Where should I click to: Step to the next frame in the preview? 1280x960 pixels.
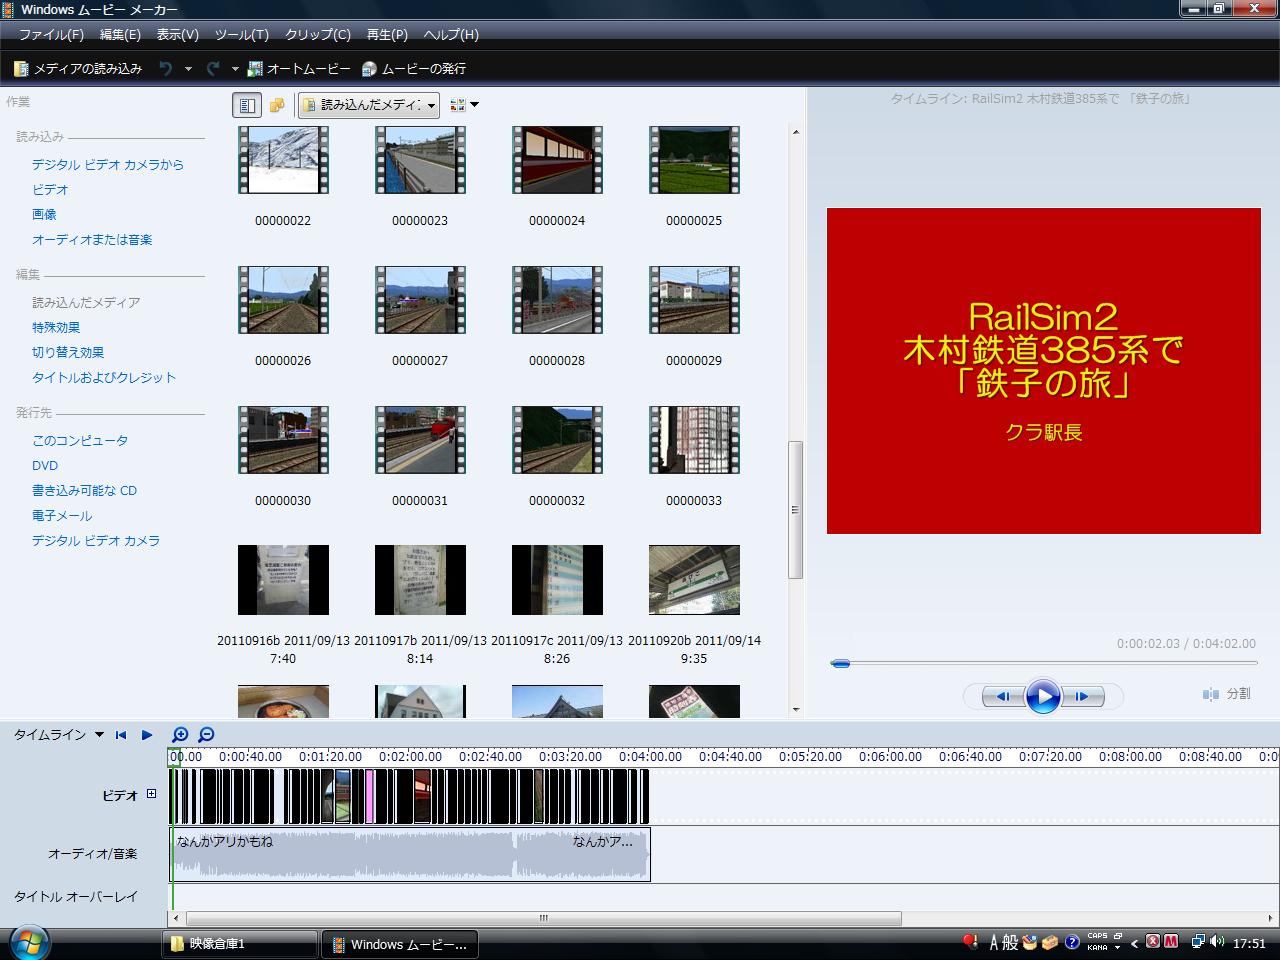tap(1082, 696)
